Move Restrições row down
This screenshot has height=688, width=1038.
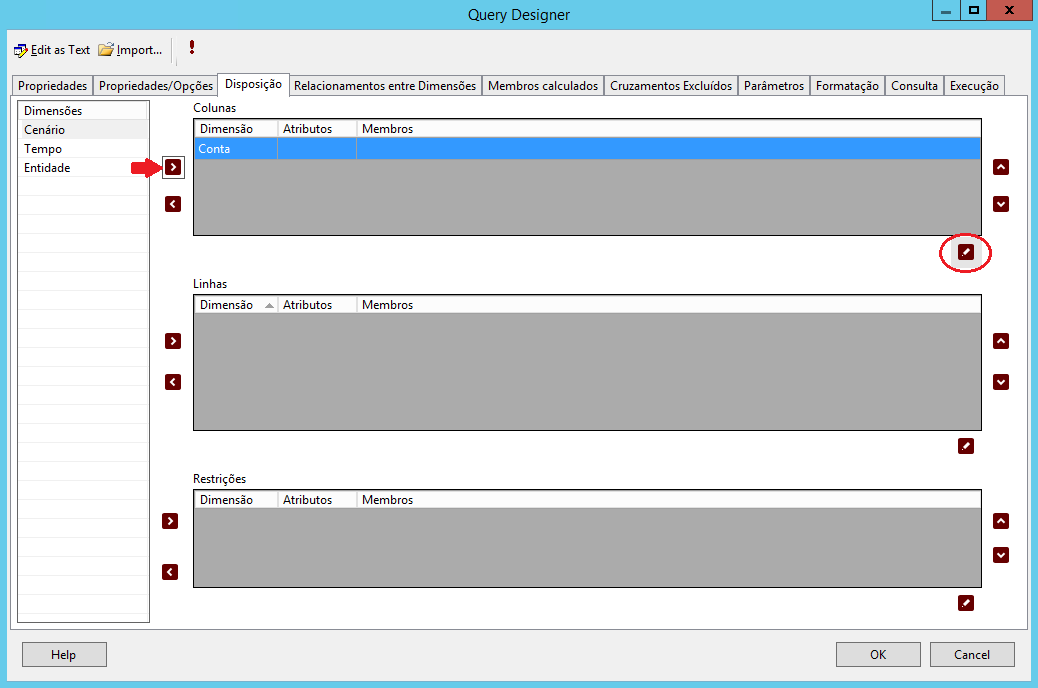click(1001, 555)
